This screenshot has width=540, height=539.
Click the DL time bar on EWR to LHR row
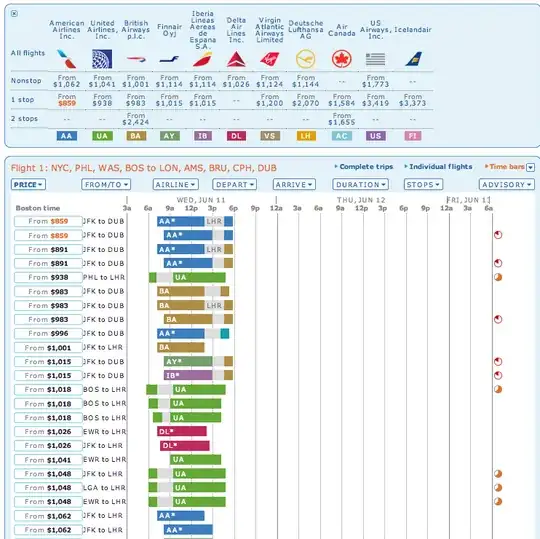(181, 431)
